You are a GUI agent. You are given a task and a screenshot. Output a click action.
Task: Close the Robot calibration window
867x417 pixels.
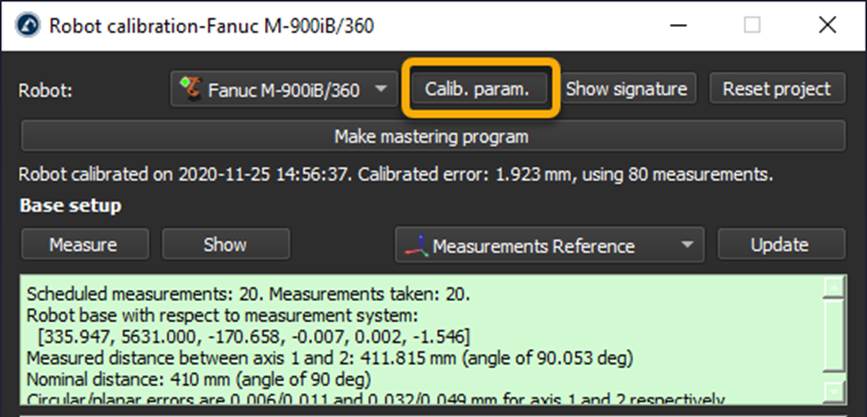826,26
